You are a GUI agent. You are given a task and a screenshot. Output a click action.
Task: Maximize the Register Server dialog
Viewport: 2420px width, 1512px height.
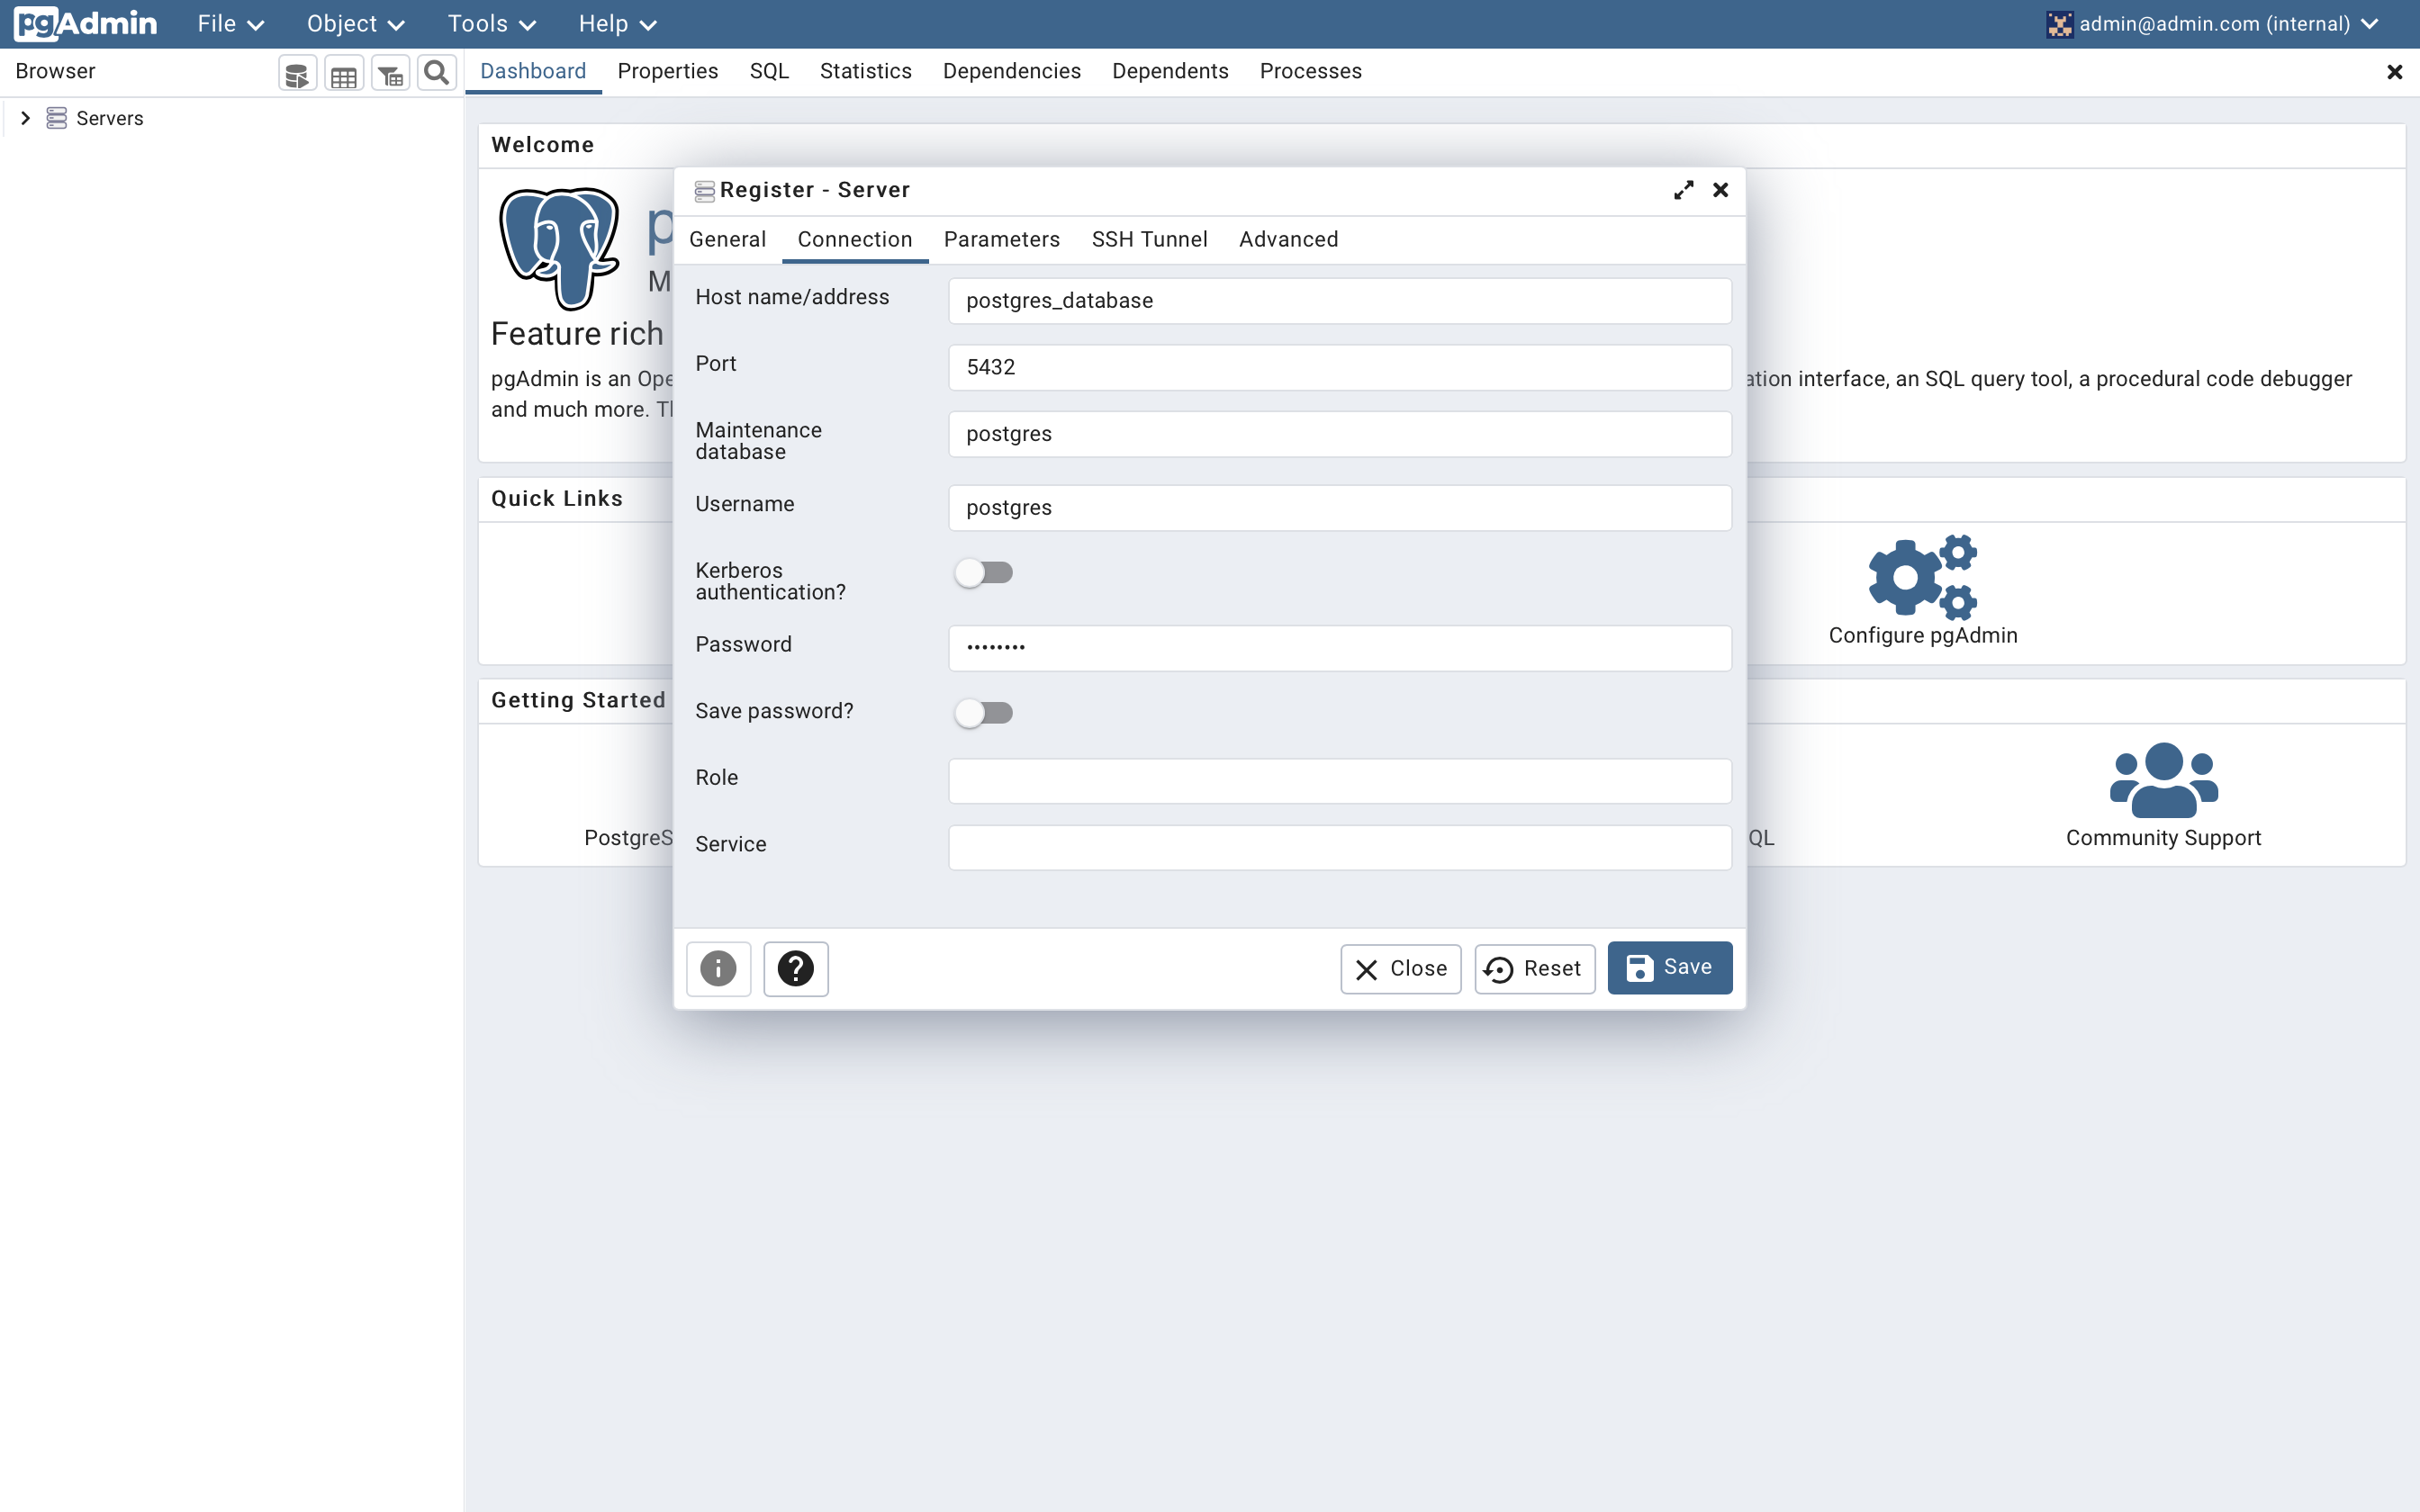[1683, 190]
